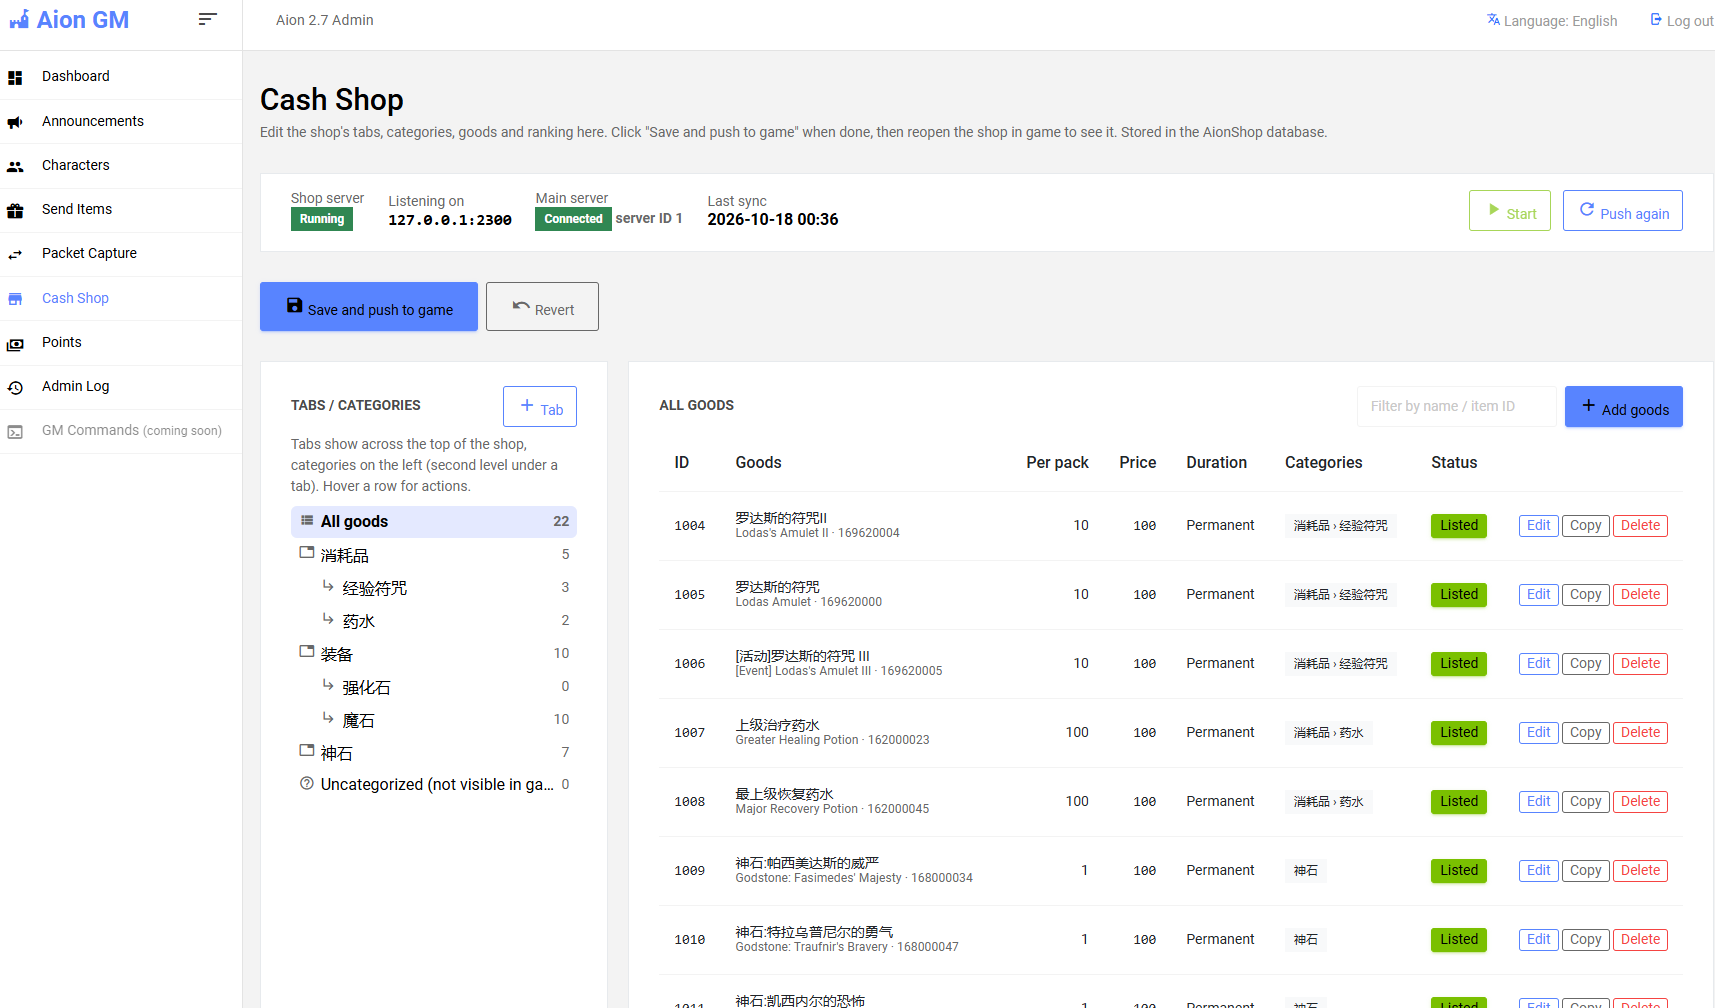Click Push again button
Screen dimensions: 1715x1008
pyautogui.click(x=1623, y=211)
